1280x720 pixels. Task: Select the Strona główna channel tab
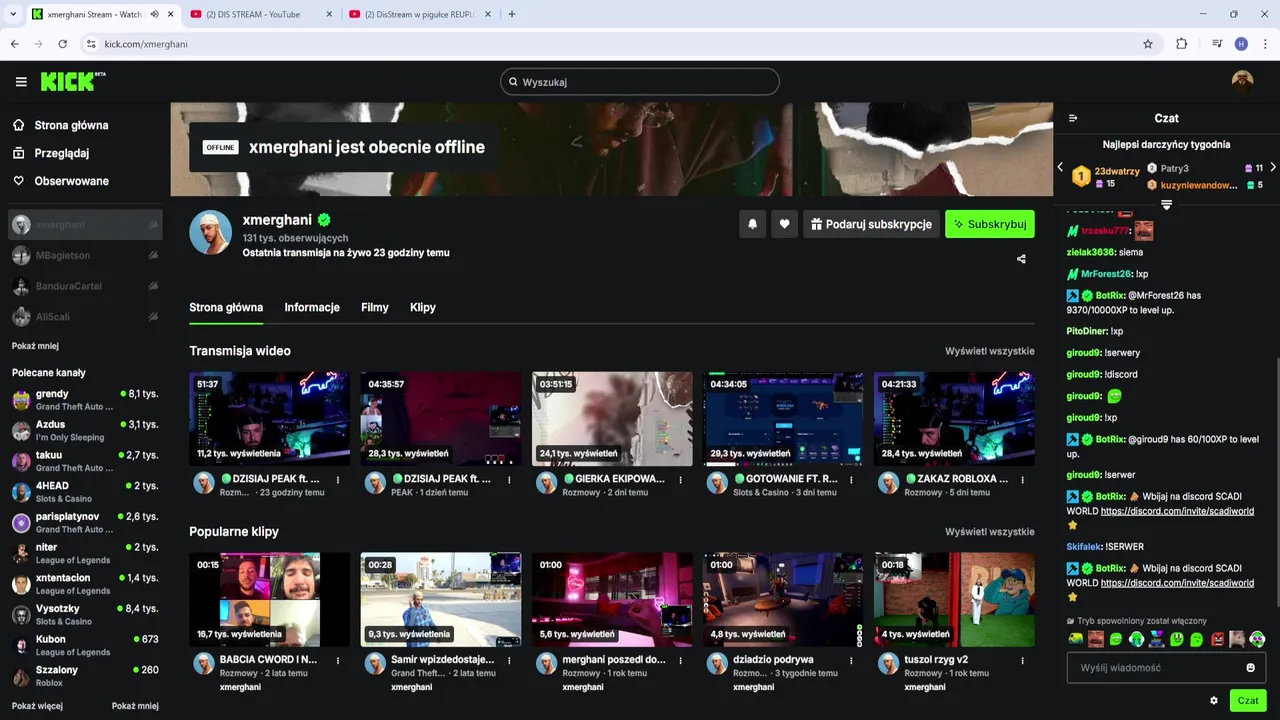click(x=226, y=307)
